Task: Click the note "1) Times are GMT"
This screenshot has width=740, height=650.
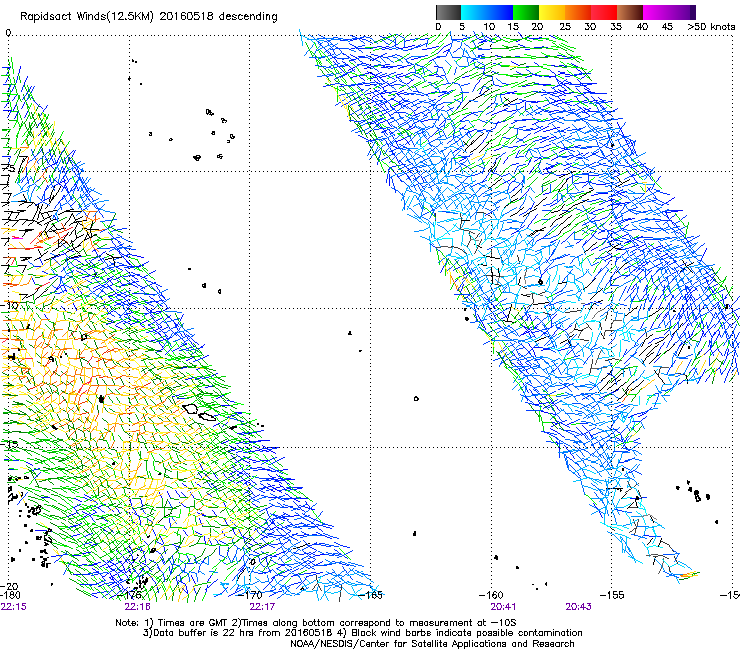Action: [186, 623]
